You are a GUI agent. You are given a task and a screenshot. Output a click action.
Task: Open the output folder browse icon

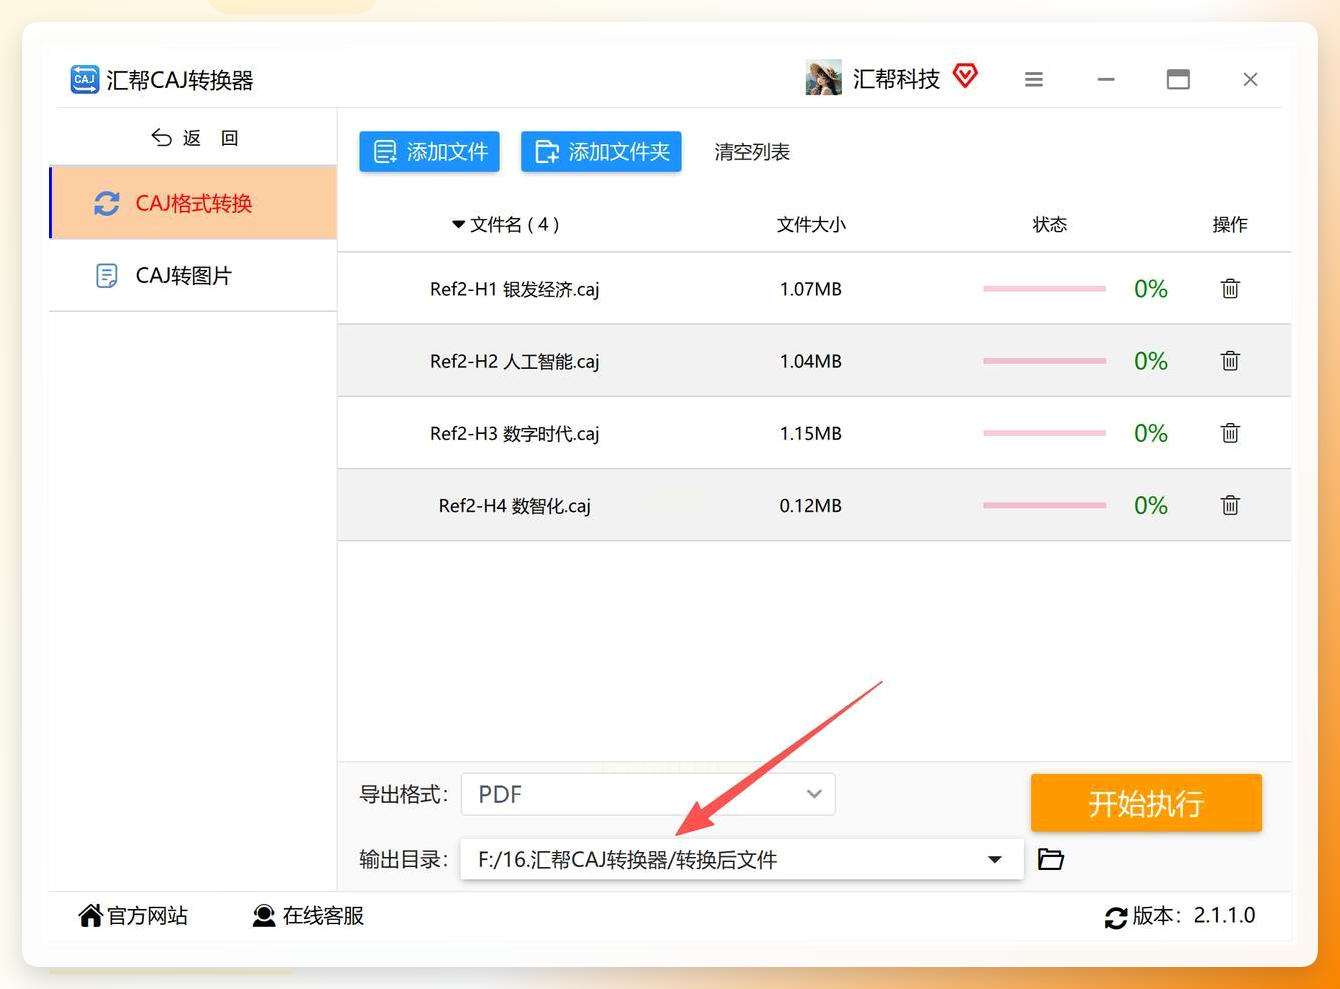pyautogui.click(x=1050, y=859)
